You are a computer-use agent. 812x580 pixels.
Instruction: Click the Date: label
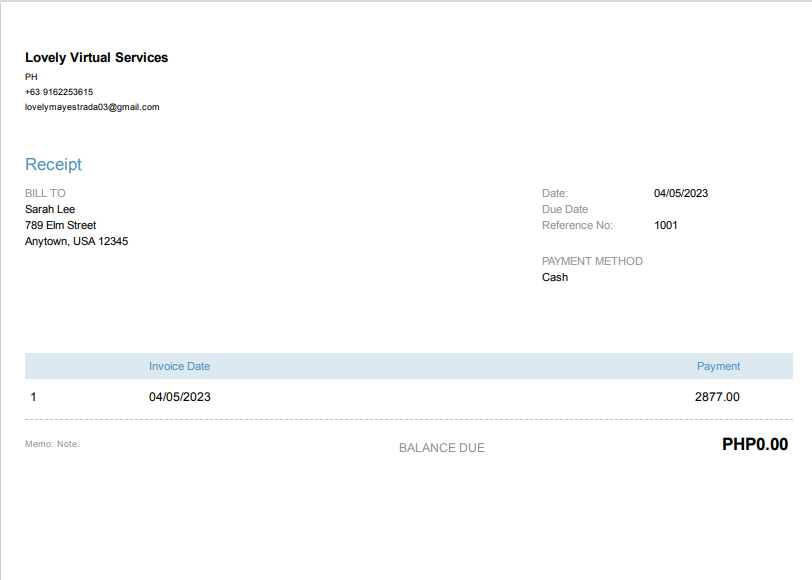click(555, 193)
